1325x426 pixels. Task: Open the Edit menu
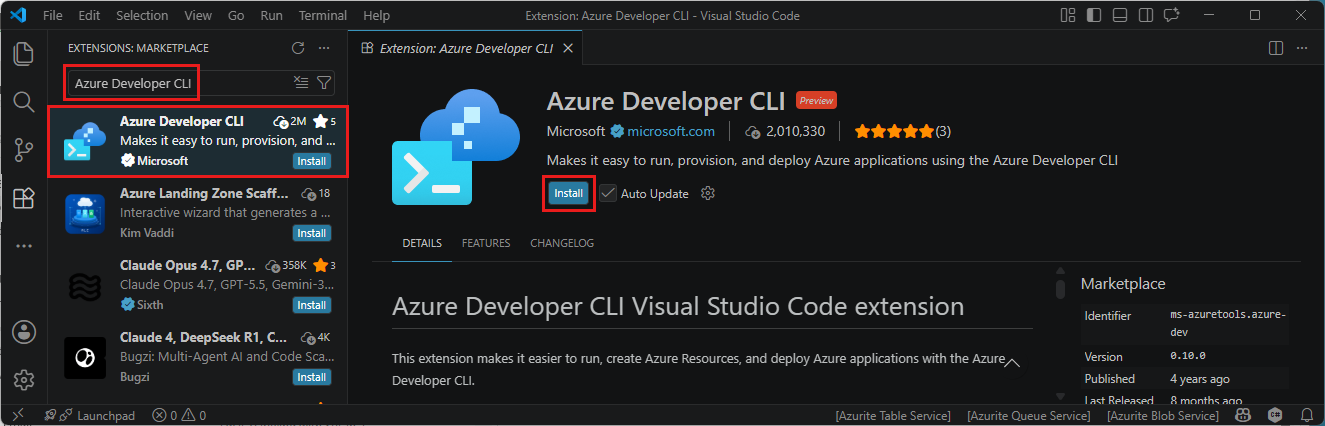89,16
